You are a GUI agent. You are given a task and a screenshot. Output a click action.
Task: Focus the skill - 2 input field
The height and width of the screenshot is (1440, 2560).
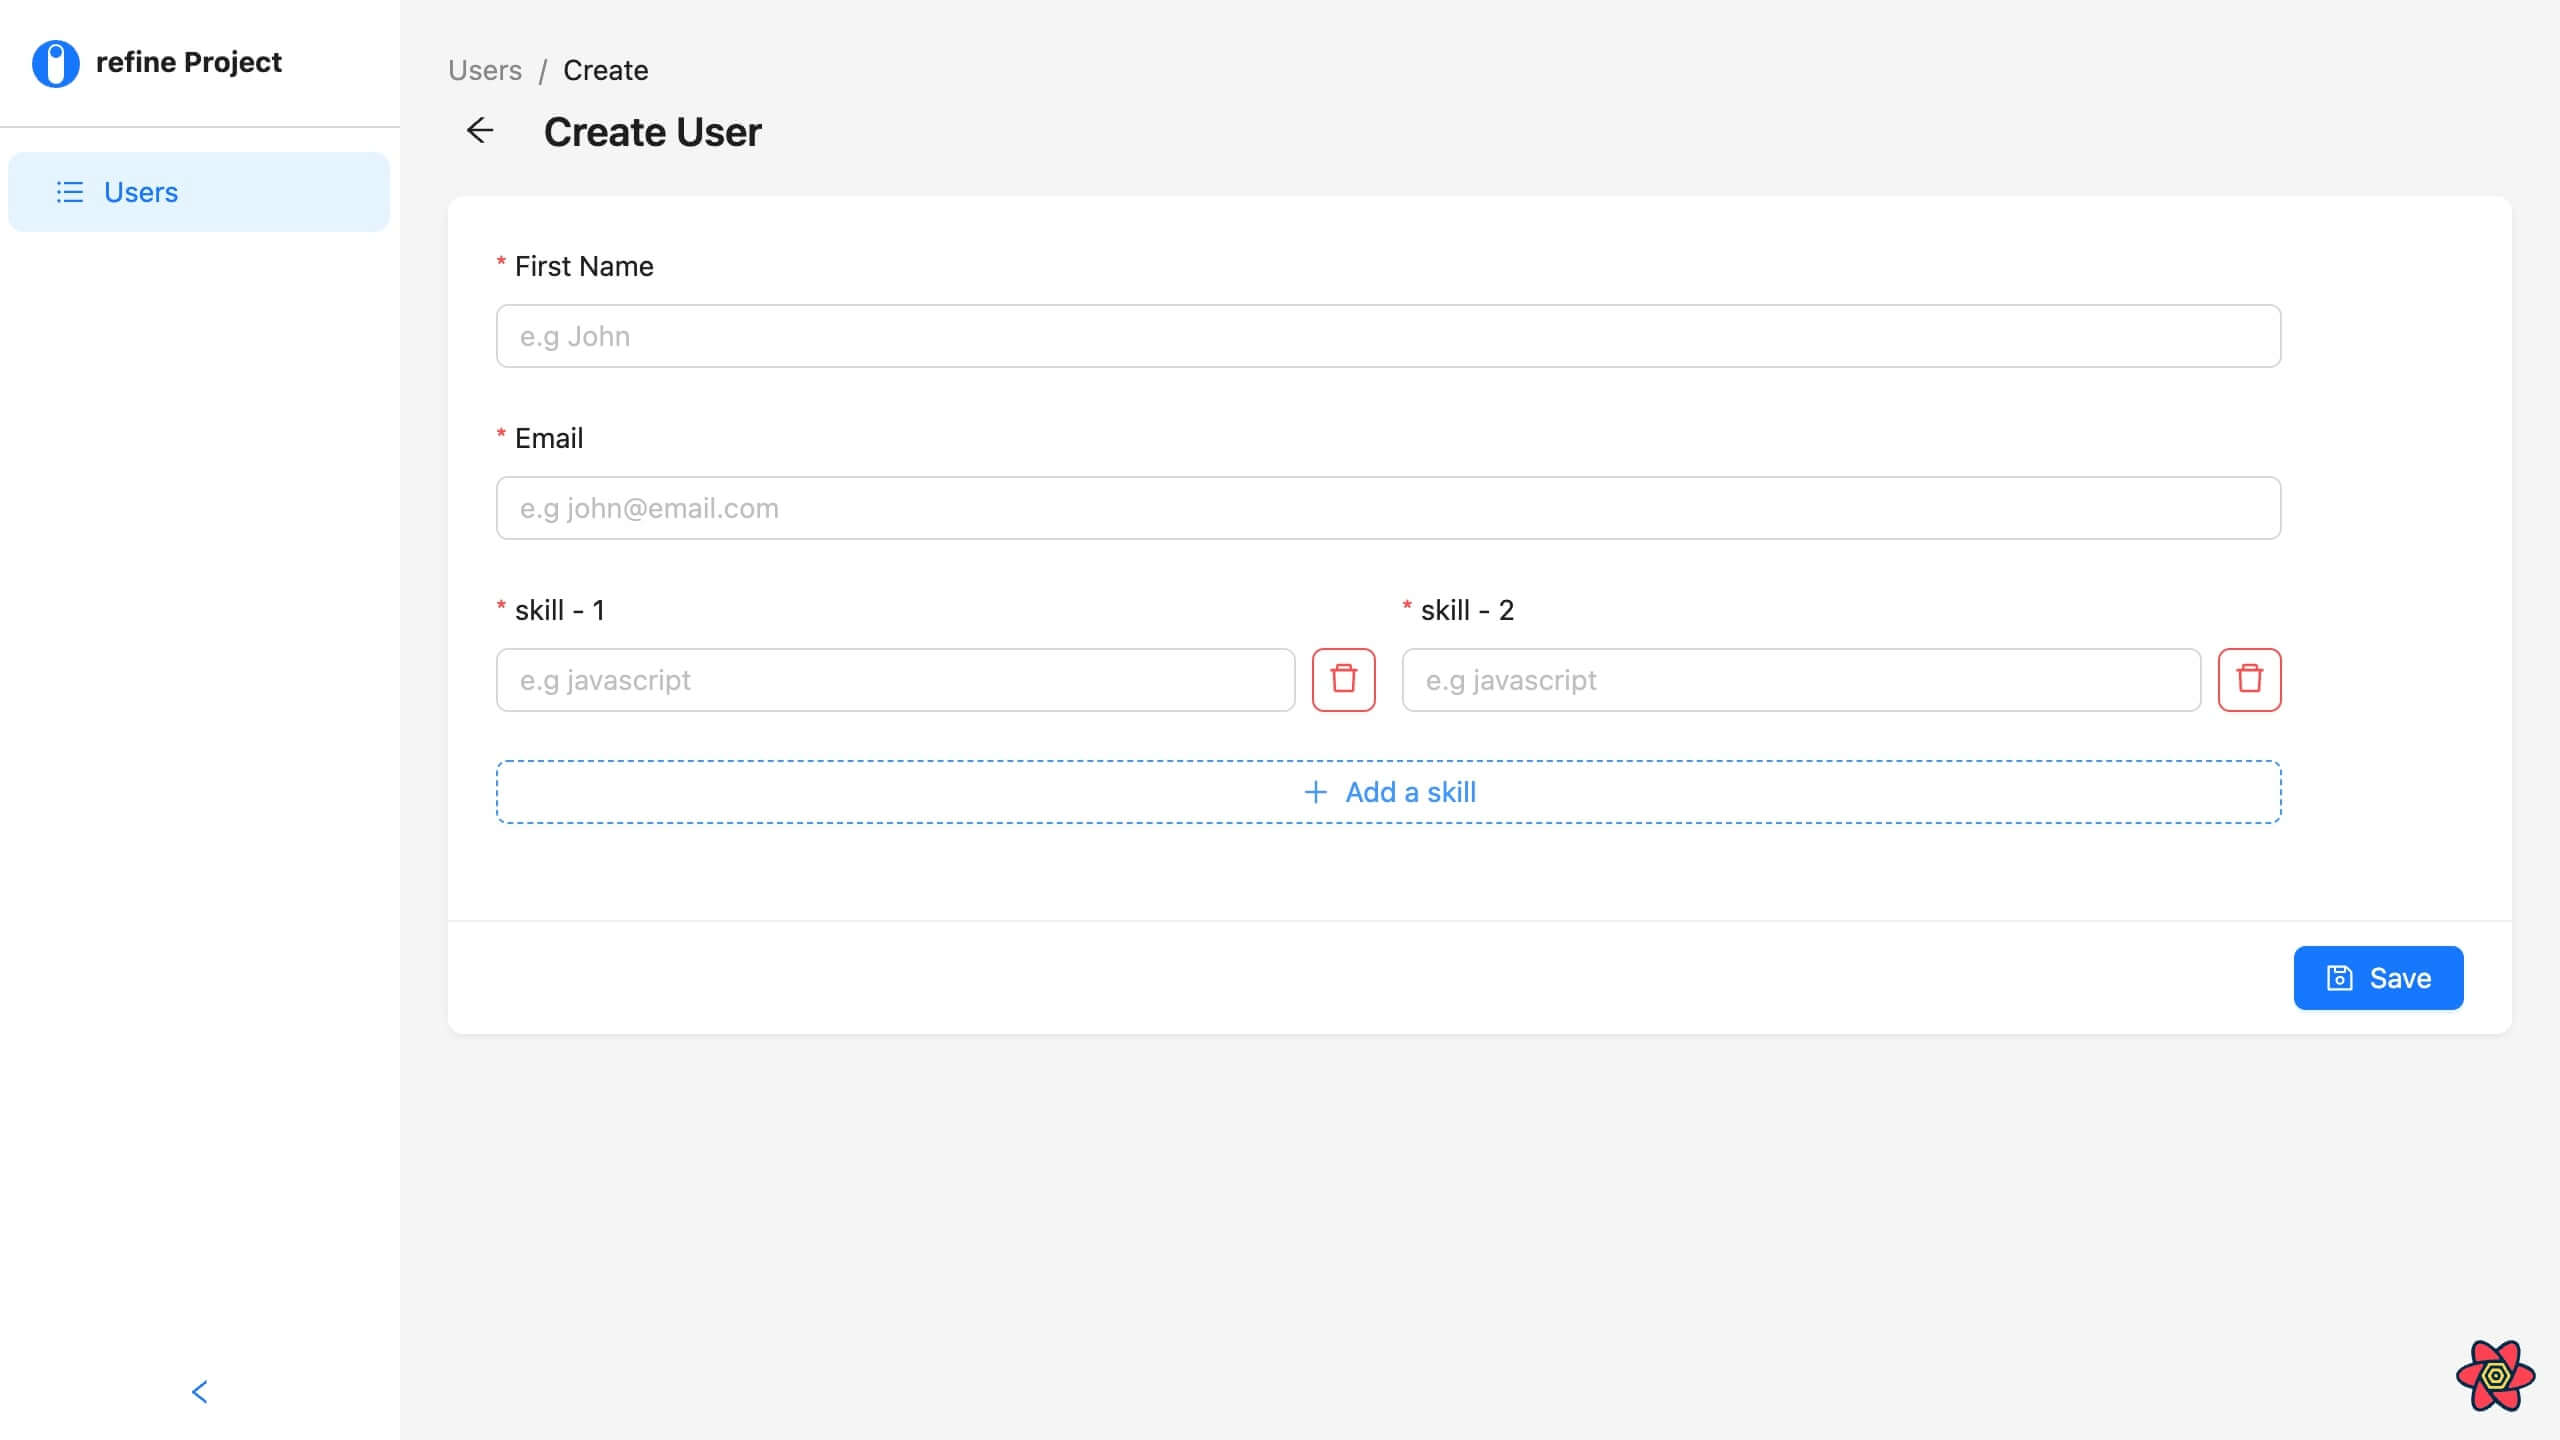(x=1801, y=680)
